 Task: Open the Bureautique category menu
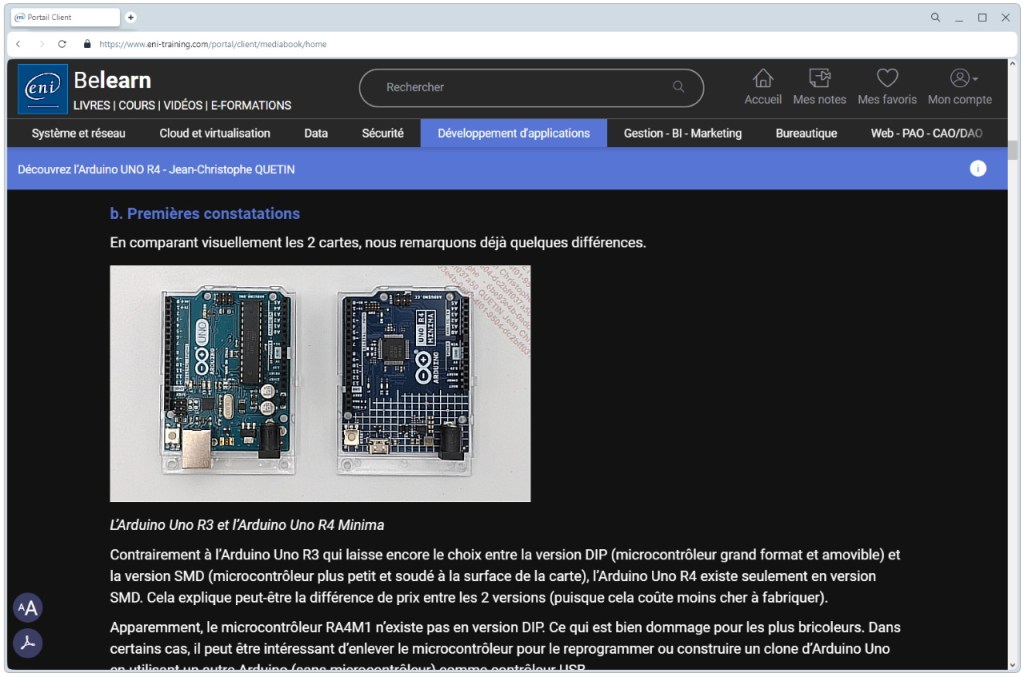click(x=806, y=132)
